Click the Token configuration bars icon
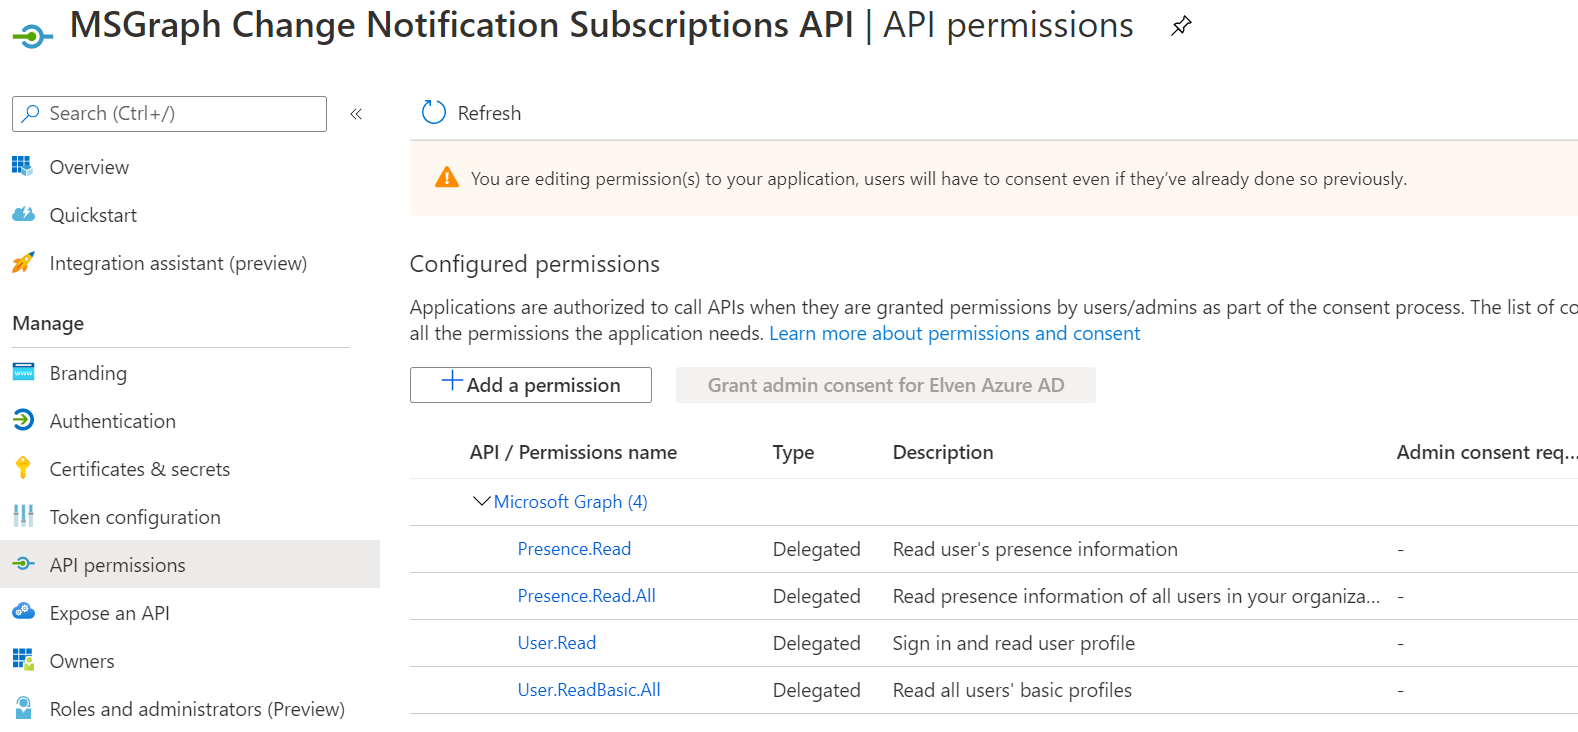Viewport: 1578px width, 732px height. click(23, 516)
